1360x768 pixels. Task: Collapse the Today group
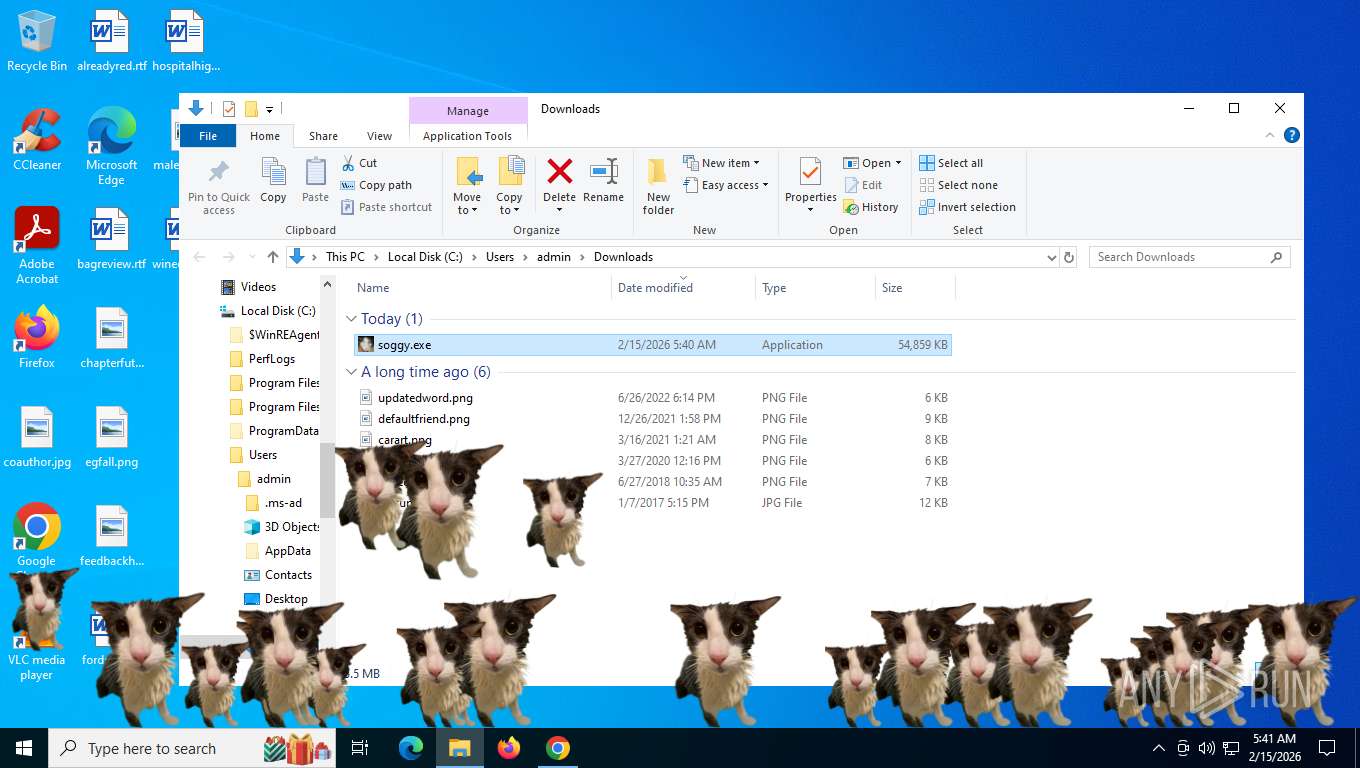pos(351,319)
